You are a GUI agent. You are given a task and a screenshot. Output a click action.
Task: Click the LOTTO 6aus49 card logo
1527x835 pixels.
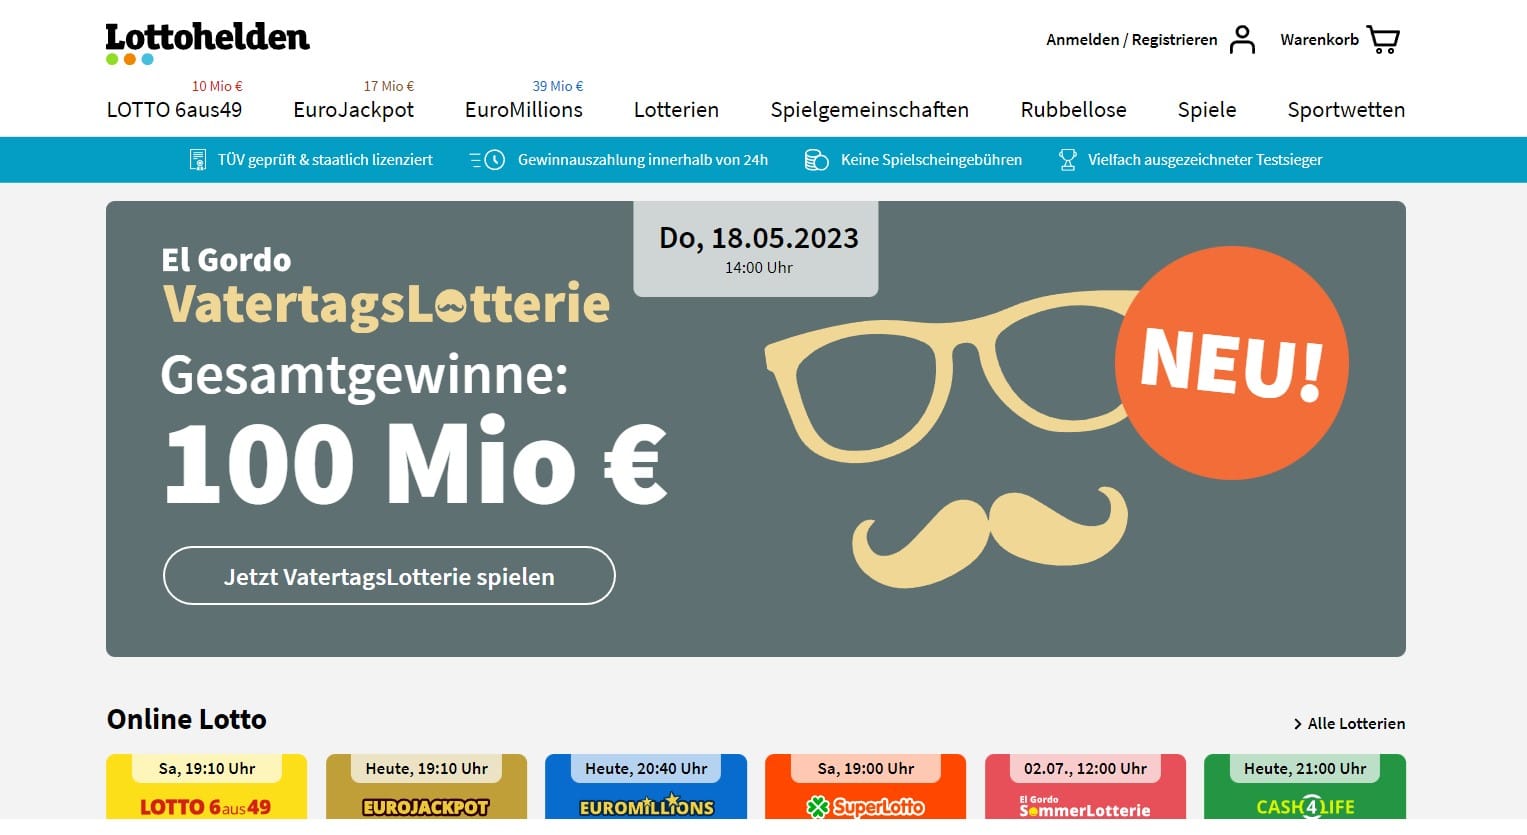tap(205, 807)
